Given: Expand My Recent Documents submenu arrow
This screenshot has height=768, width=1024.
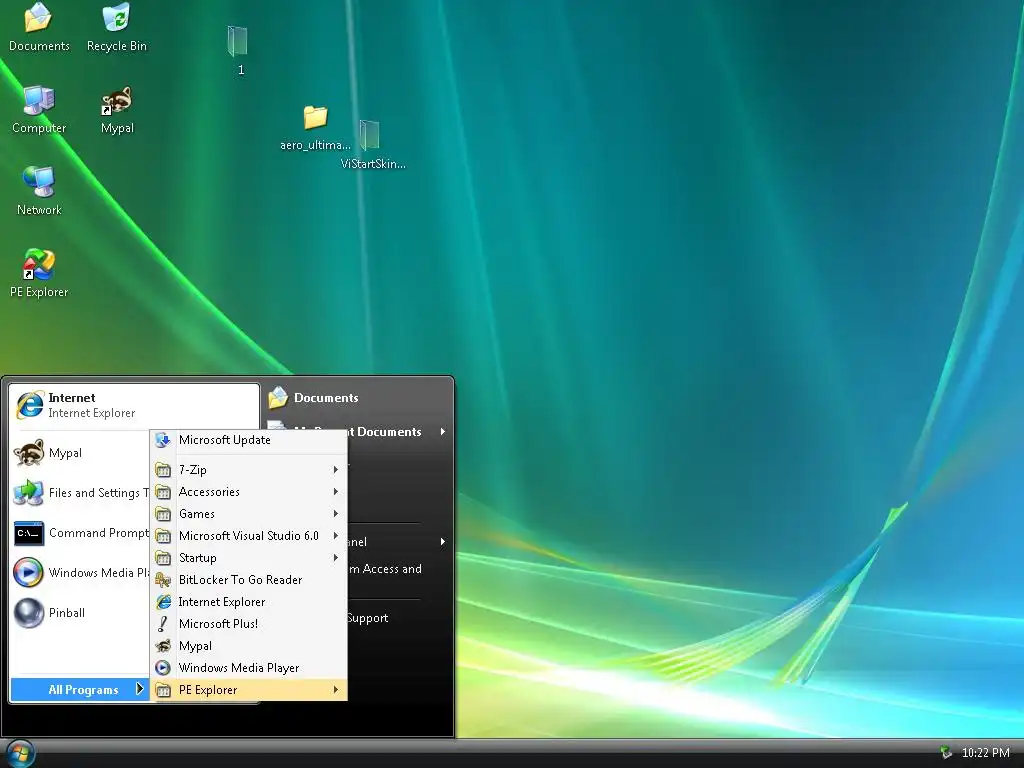Looking at the screenshot, I should tap(443, 432).
